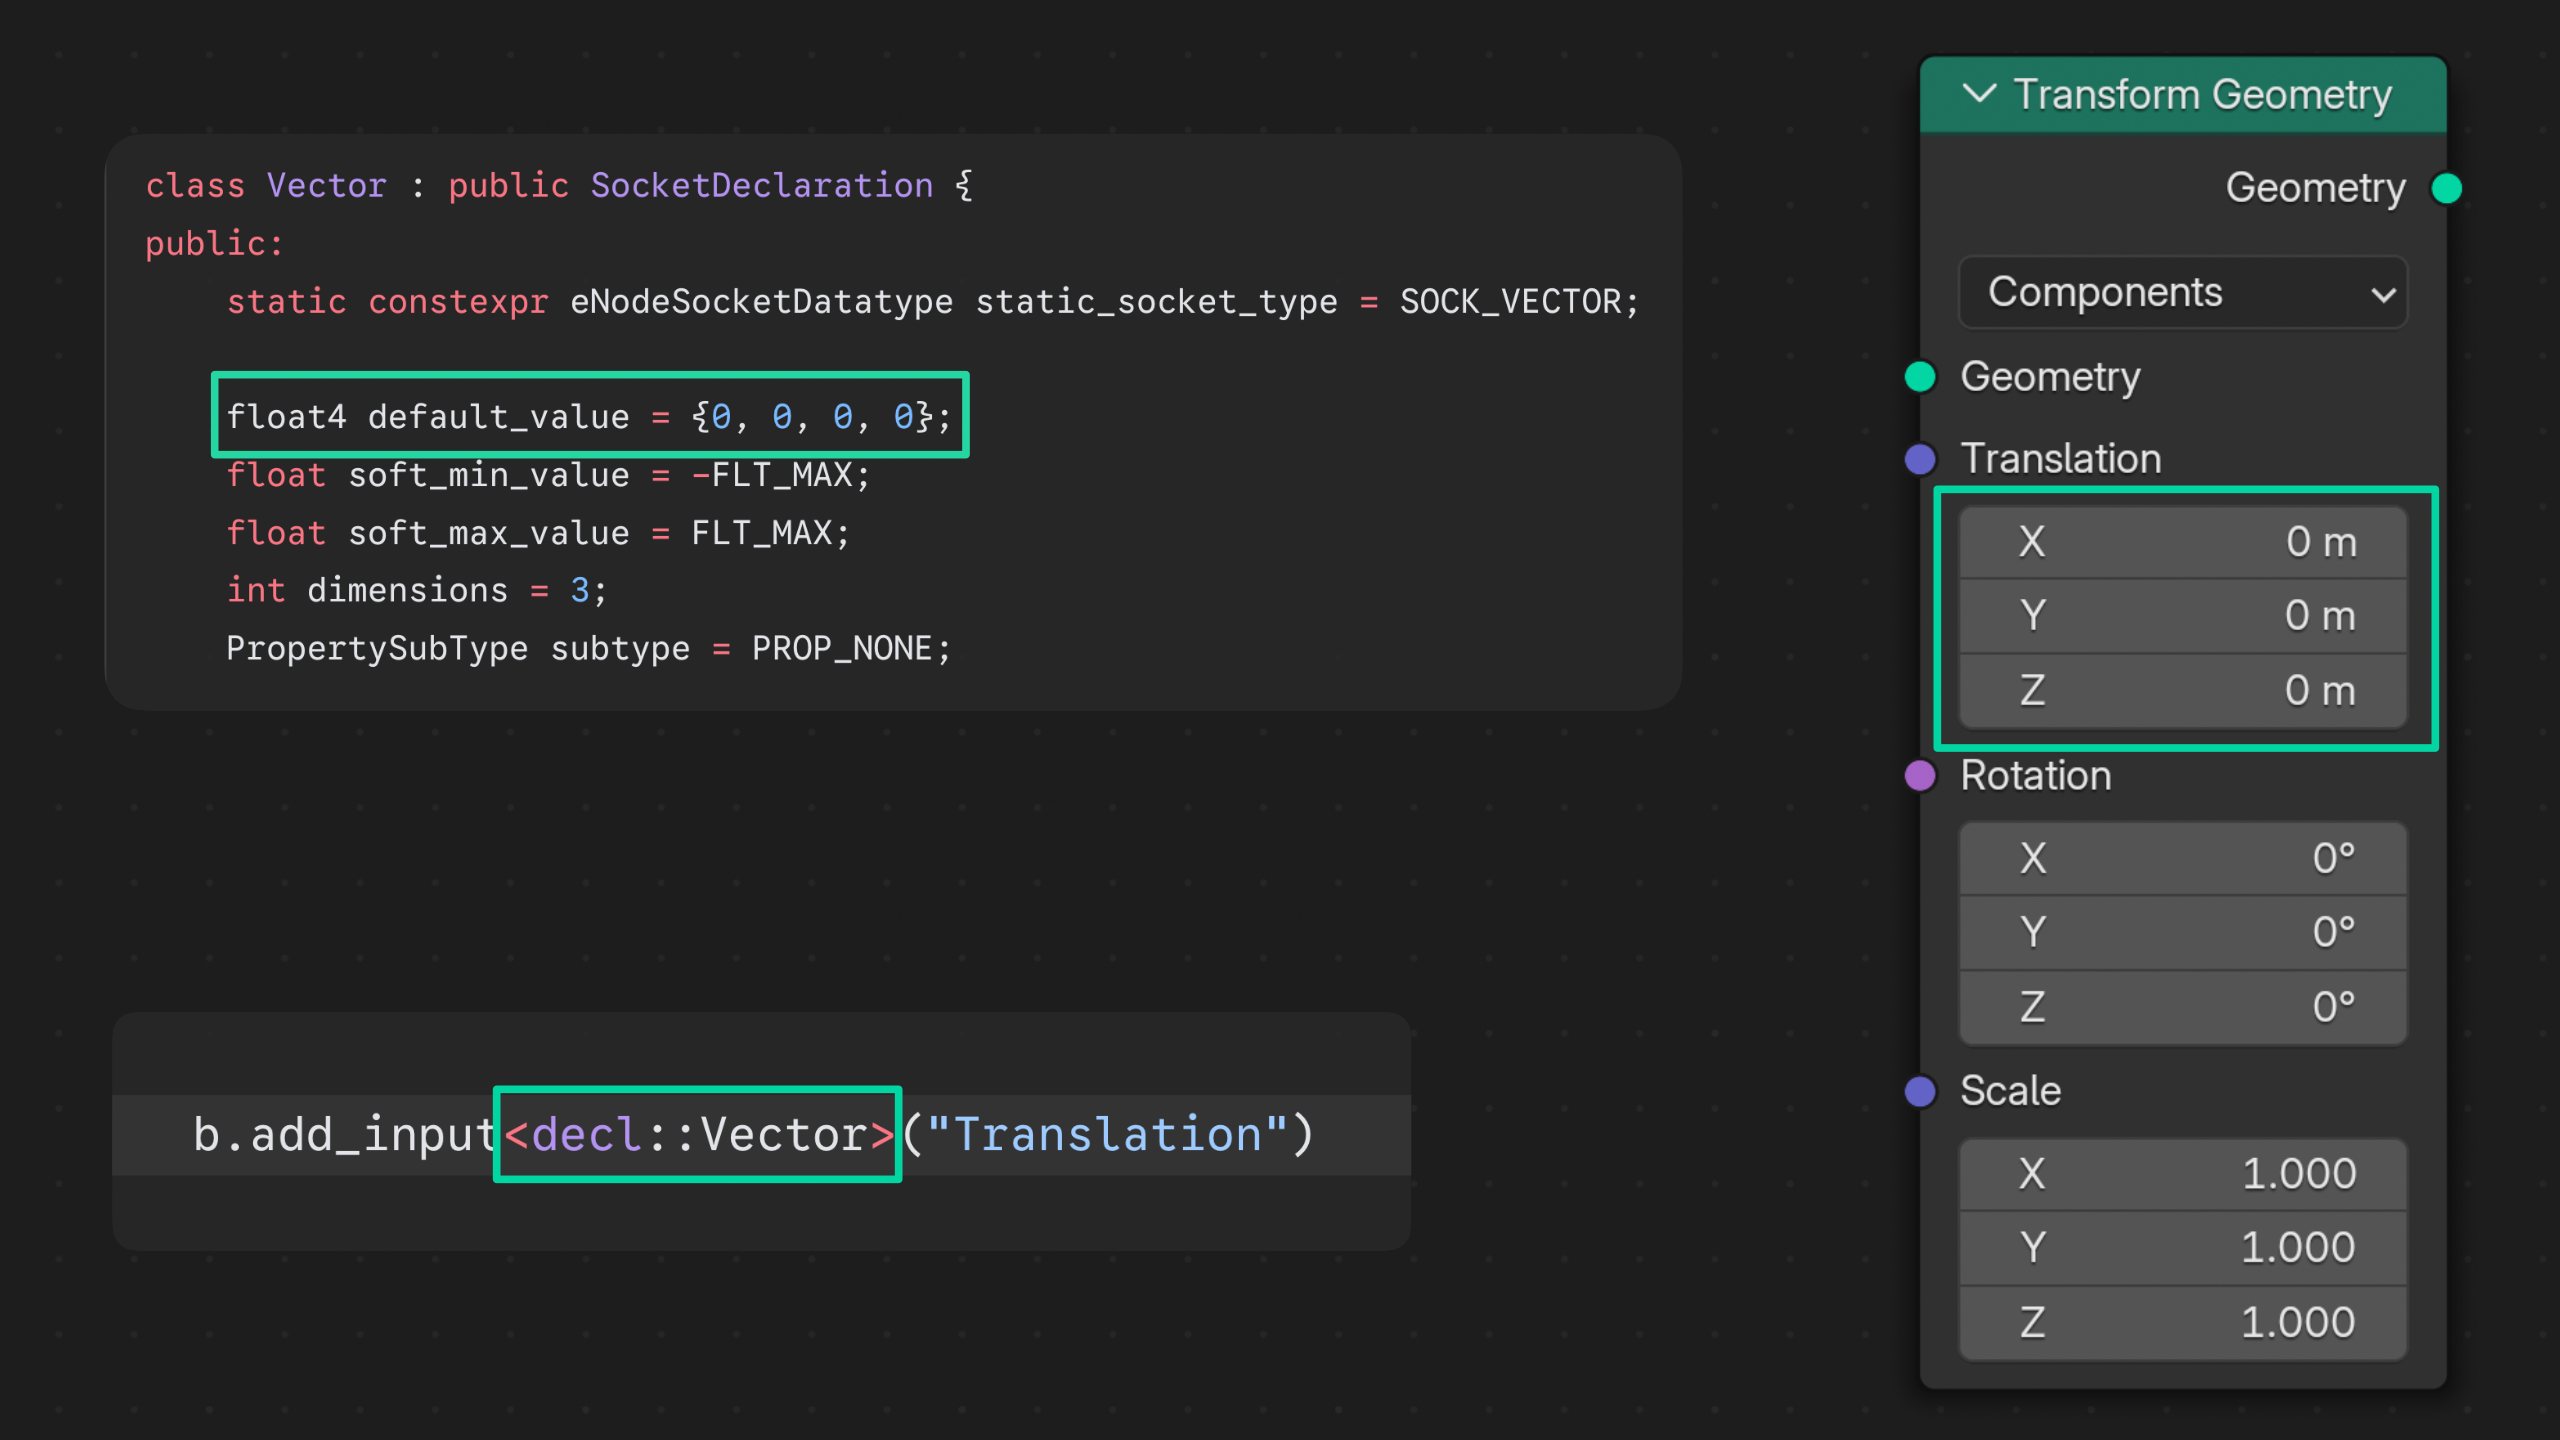Screen dimensions: 2560x1440
Task: Click the Transform Geometry node header title
Action: pyautogui.click(x=2202, y=95)
